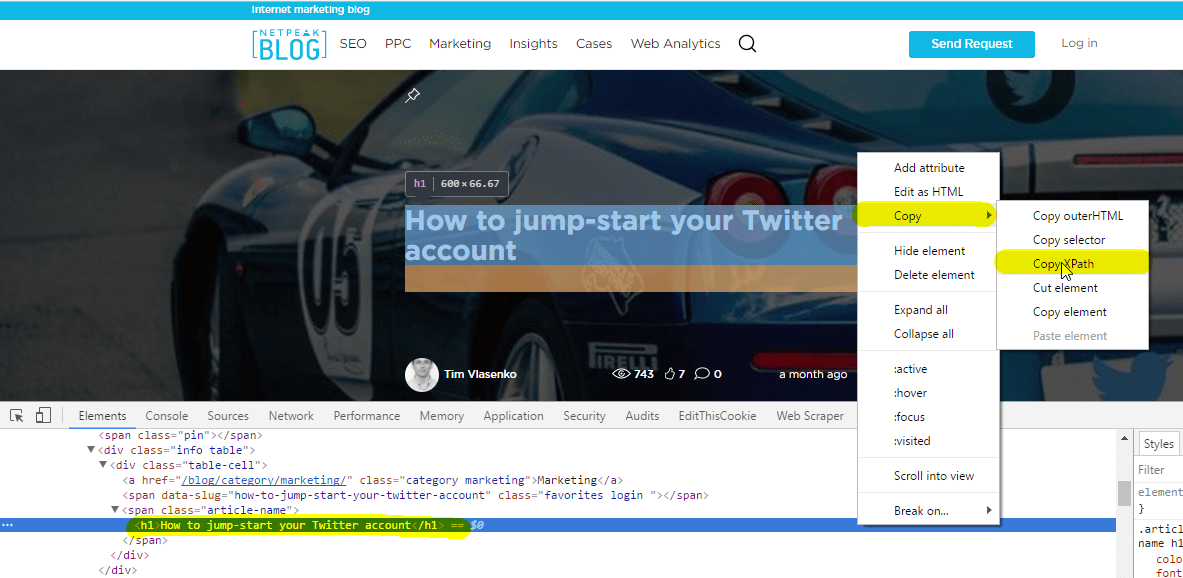Select Collapse all in the context menu

click(x=929, y=334)
